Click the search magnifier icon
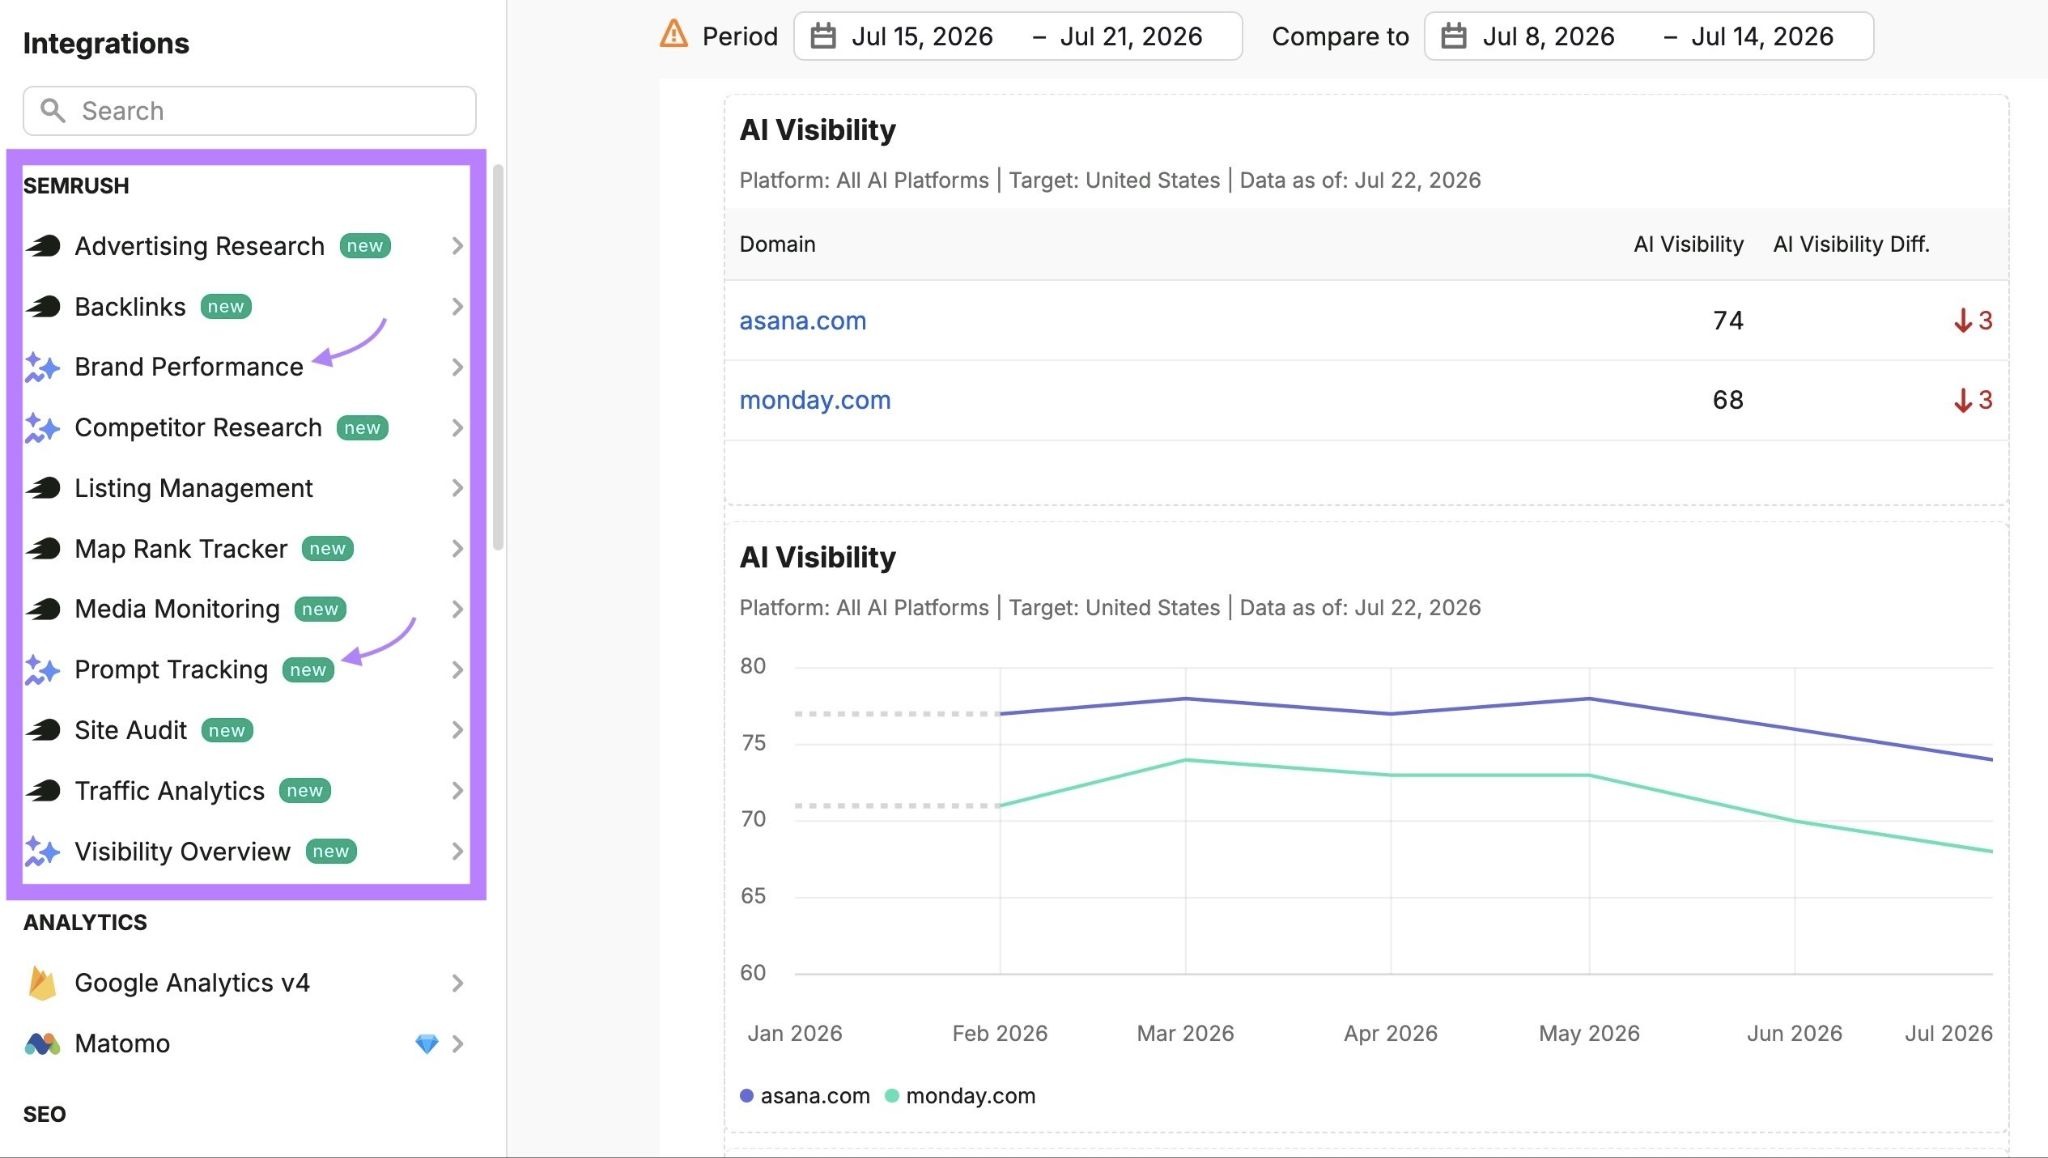The height and width of the screenshot is (1158, 2048). [x=52, y=111]
